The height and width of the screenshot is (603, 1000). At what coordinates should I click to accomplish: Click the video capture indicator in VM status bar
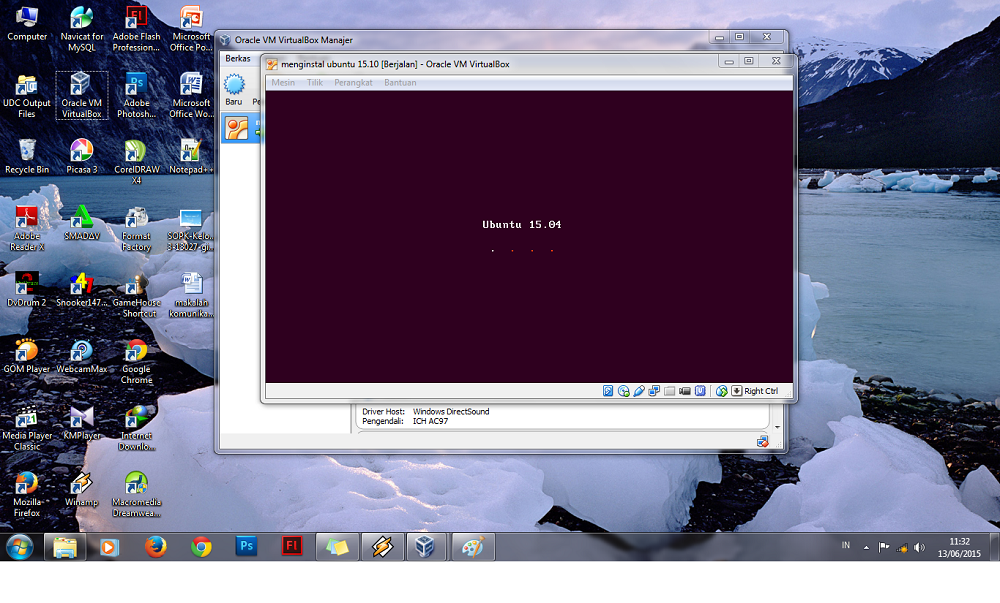[x=685, y=391]
